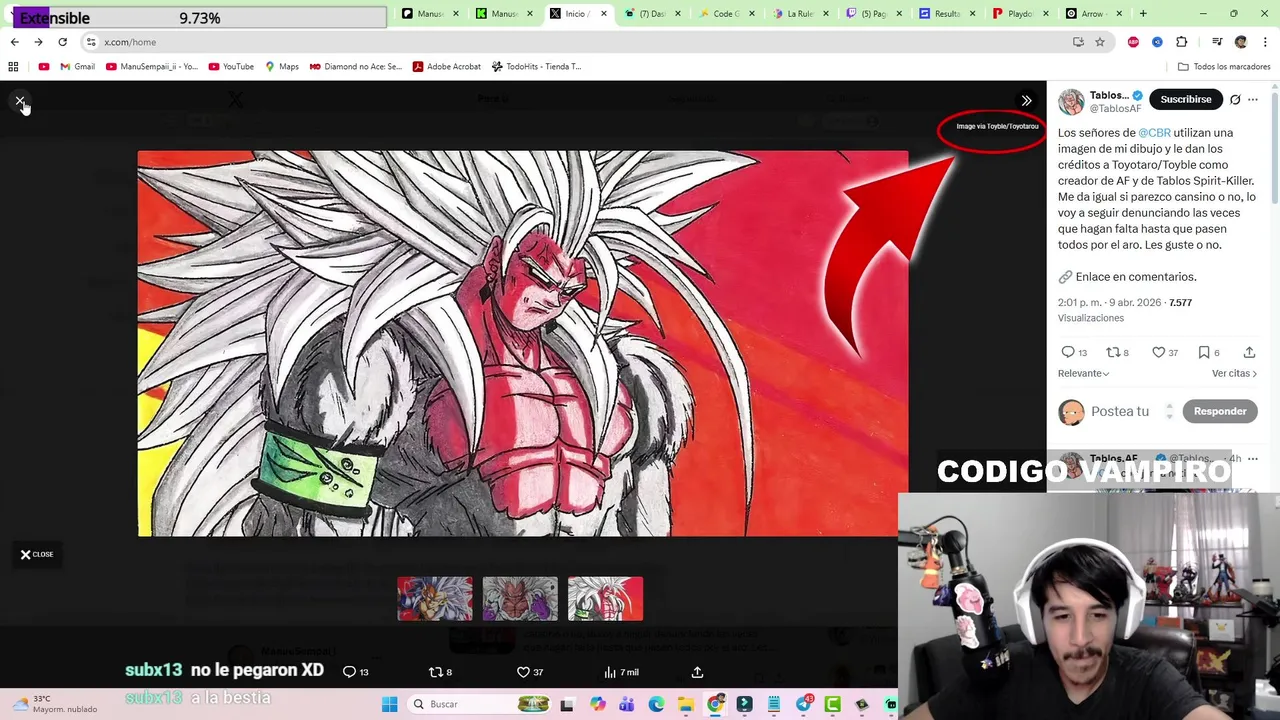
Task: Open the TodoHits - Tienda bookmark
Action: click(x=536, y=67)
